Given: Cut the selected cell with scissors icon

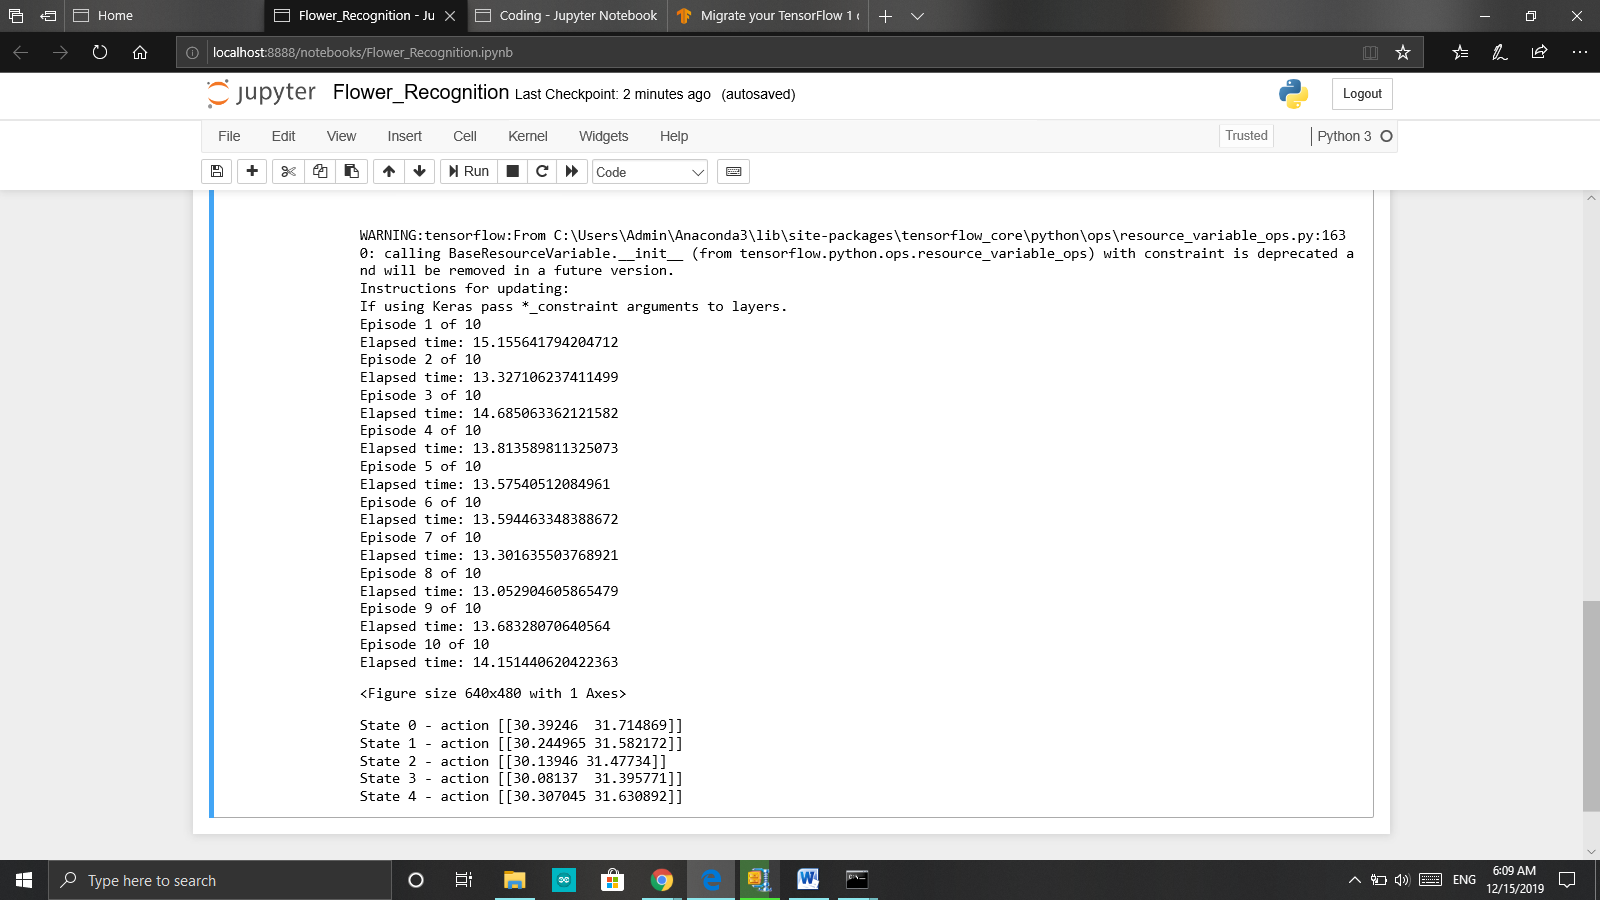Looking at the screenshot, I should tap(288, 171).
